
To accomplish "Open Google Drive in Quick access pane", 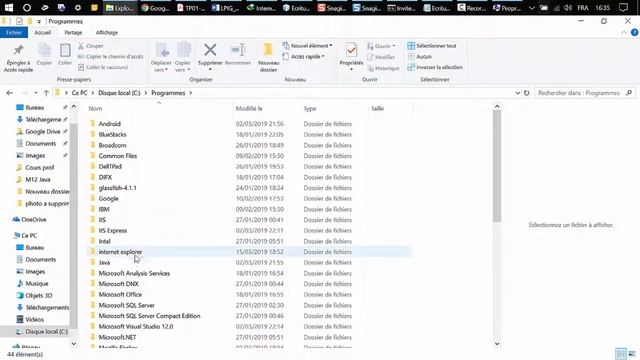I will 42,131.
